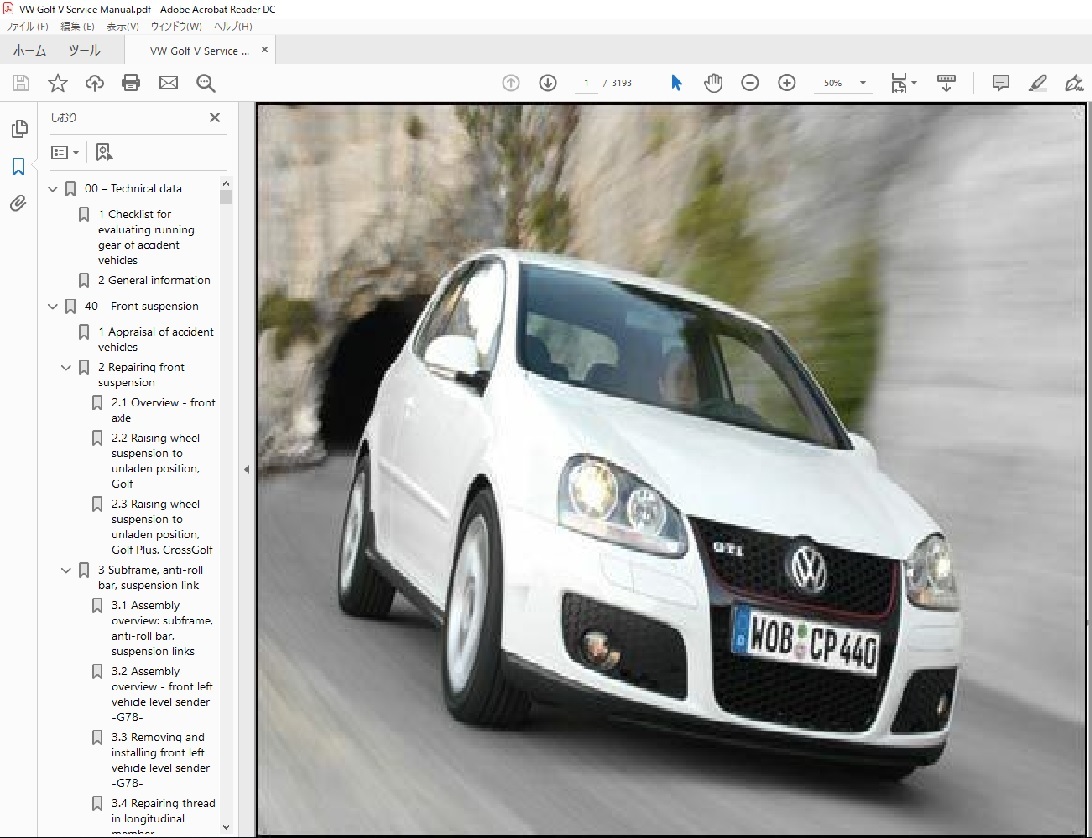Open bookmark 3.1 Assembly overview: subframe

click(x=162, y=628)
